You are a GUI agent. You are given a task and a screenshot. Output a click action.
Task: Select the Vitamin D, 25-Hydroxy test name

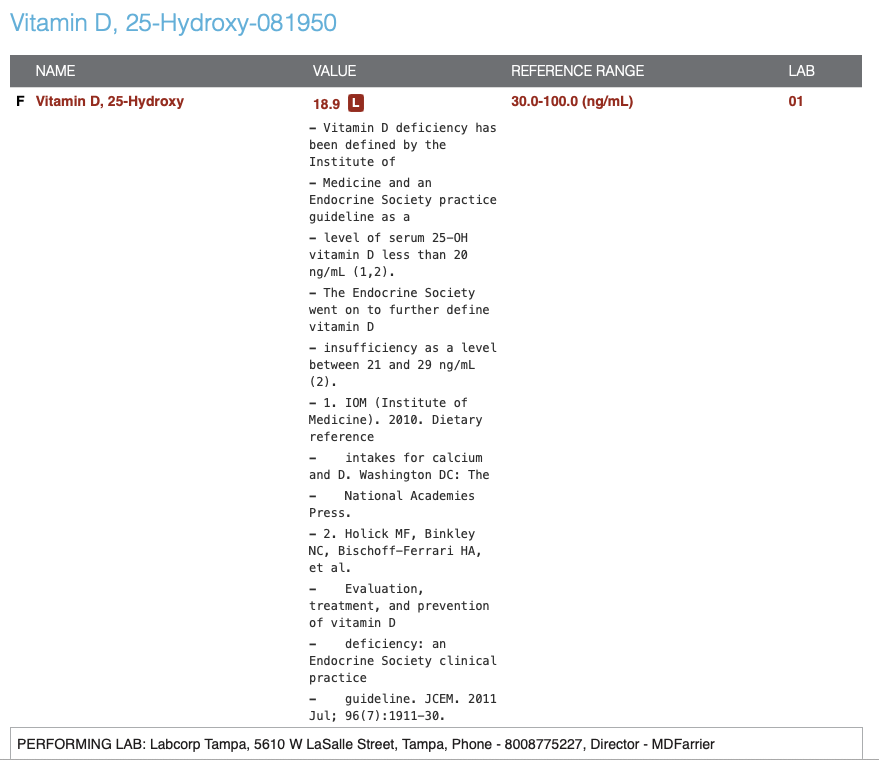(x=110, y=101)
